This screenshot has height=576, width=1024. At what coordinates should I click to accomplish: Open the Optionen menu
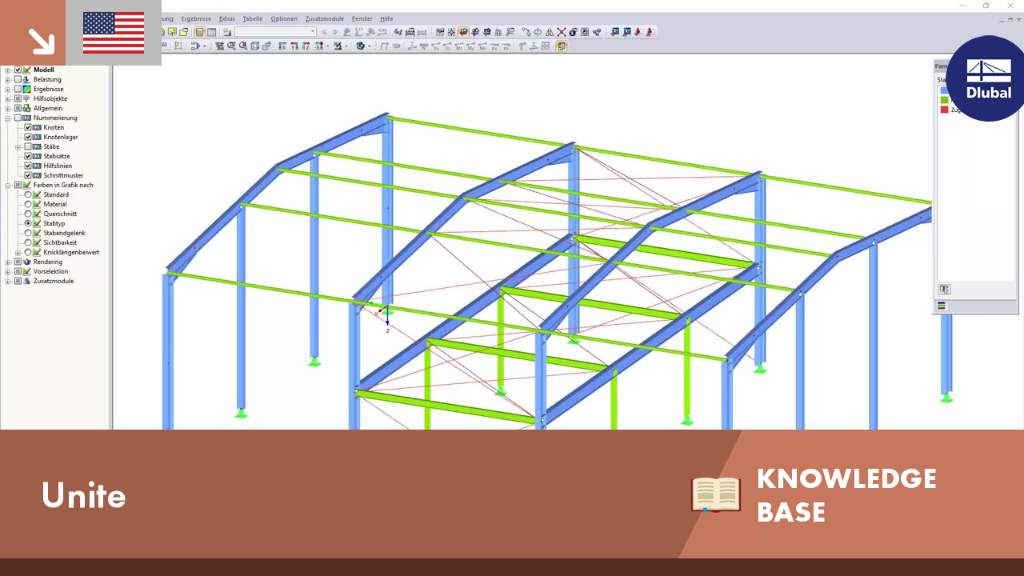pyautogui.click(x=284, y=19)
